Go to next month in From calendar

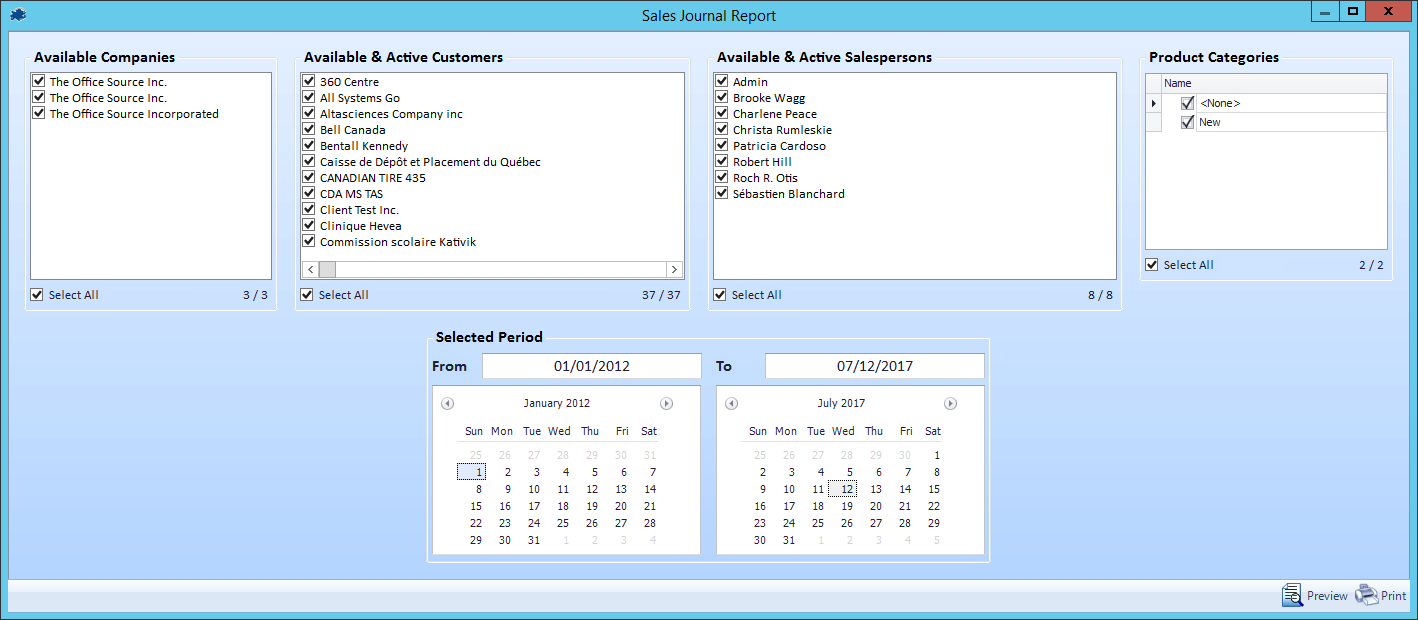click(666, 404)
